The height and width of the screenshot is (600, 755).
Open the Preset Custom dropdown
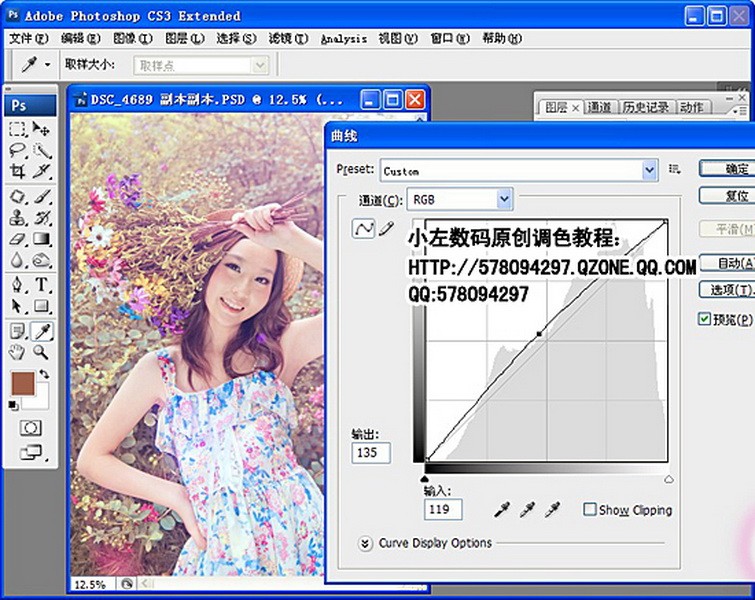click(519, 170)
